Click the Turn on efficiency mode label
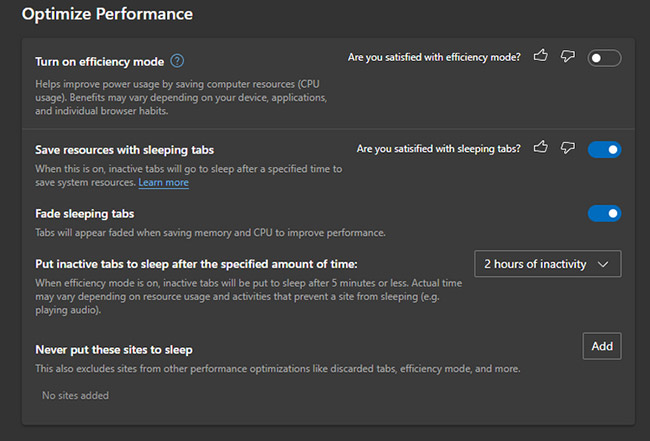650x441 pixels. 99,62
